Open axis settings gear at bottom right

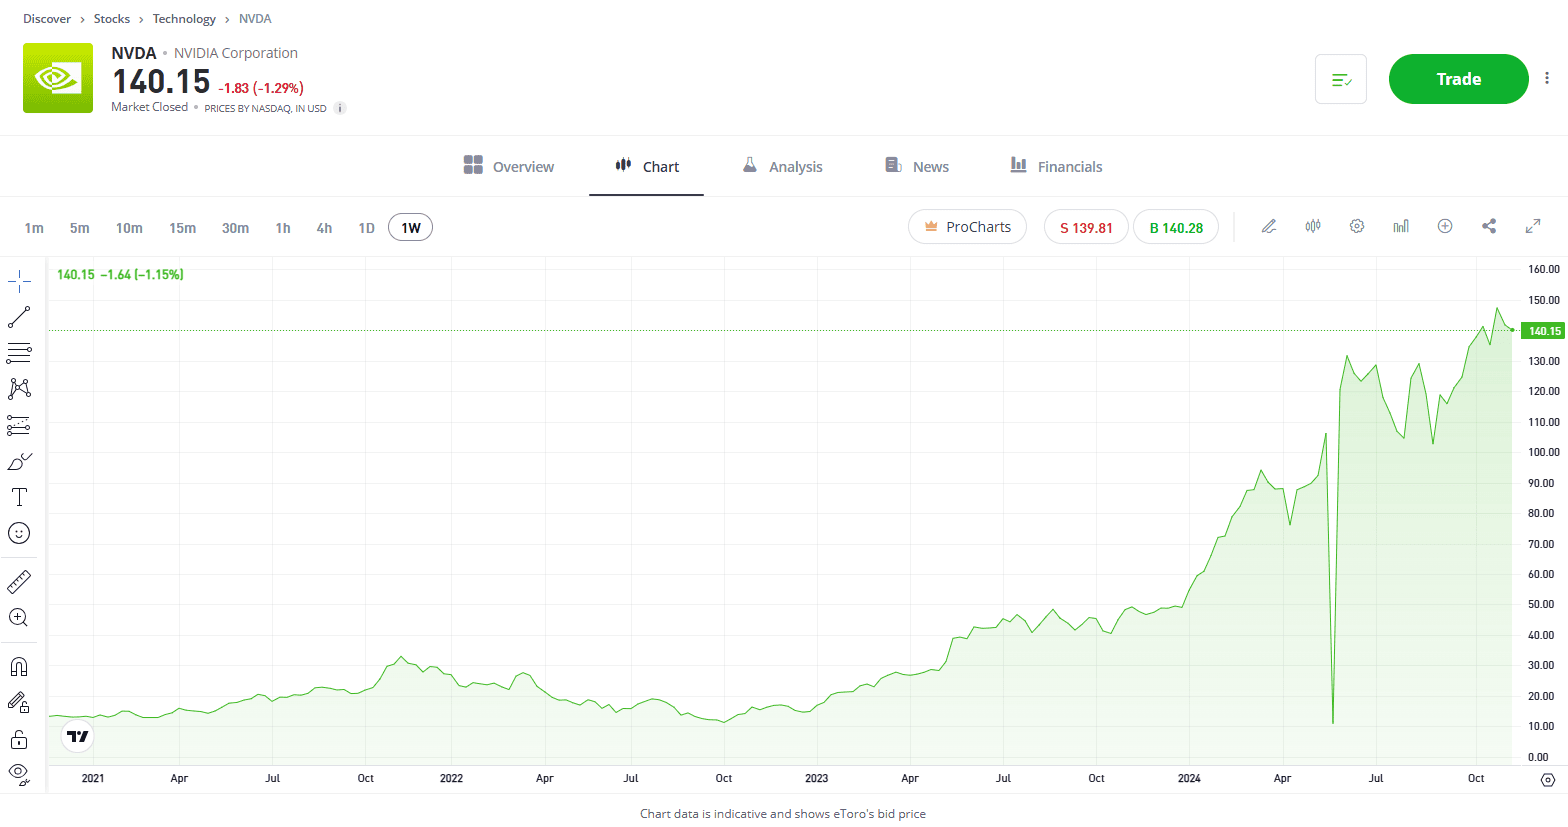pyautogui.click(x=1548, y=780)
